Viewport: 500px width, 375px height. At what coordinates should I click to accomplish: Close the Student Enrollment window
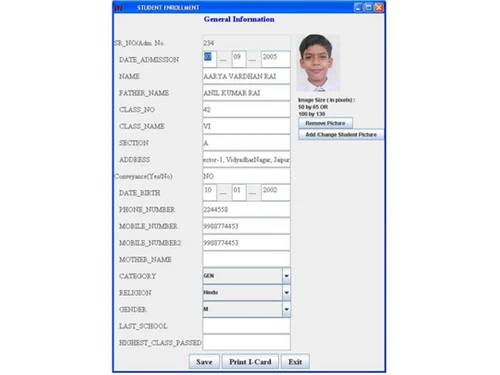[379, 7]
